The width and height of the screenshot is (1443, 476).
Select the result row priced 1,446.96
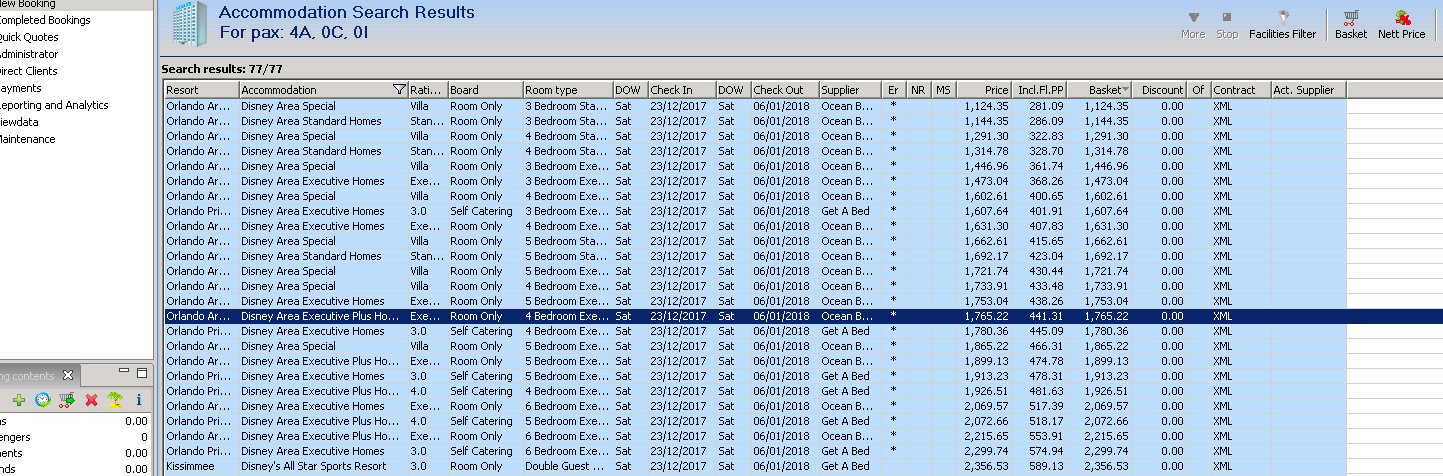click(x=755, y=166)
